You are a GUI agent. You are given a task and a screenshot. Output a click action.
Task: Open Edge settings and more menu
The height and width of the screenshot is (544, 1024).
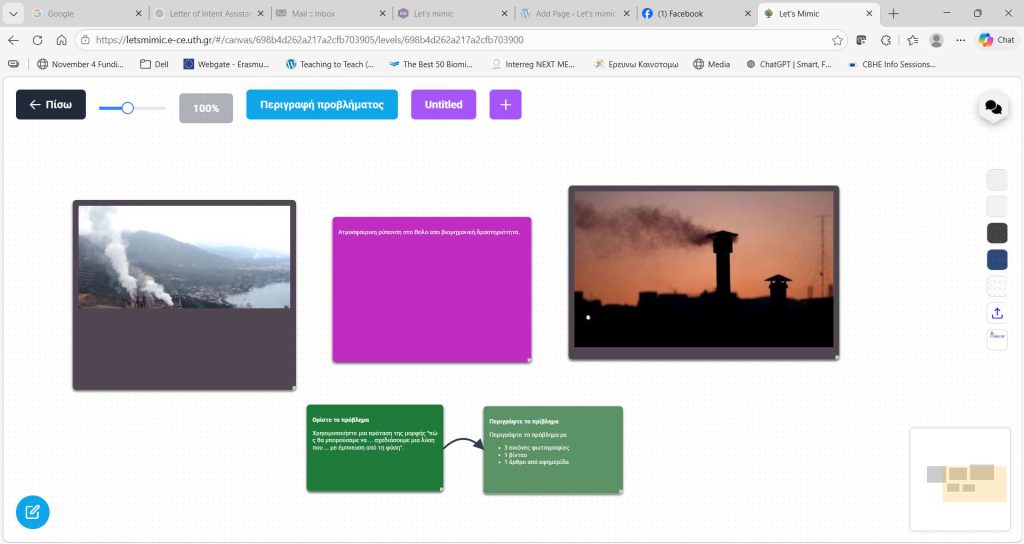click(962, 40)
